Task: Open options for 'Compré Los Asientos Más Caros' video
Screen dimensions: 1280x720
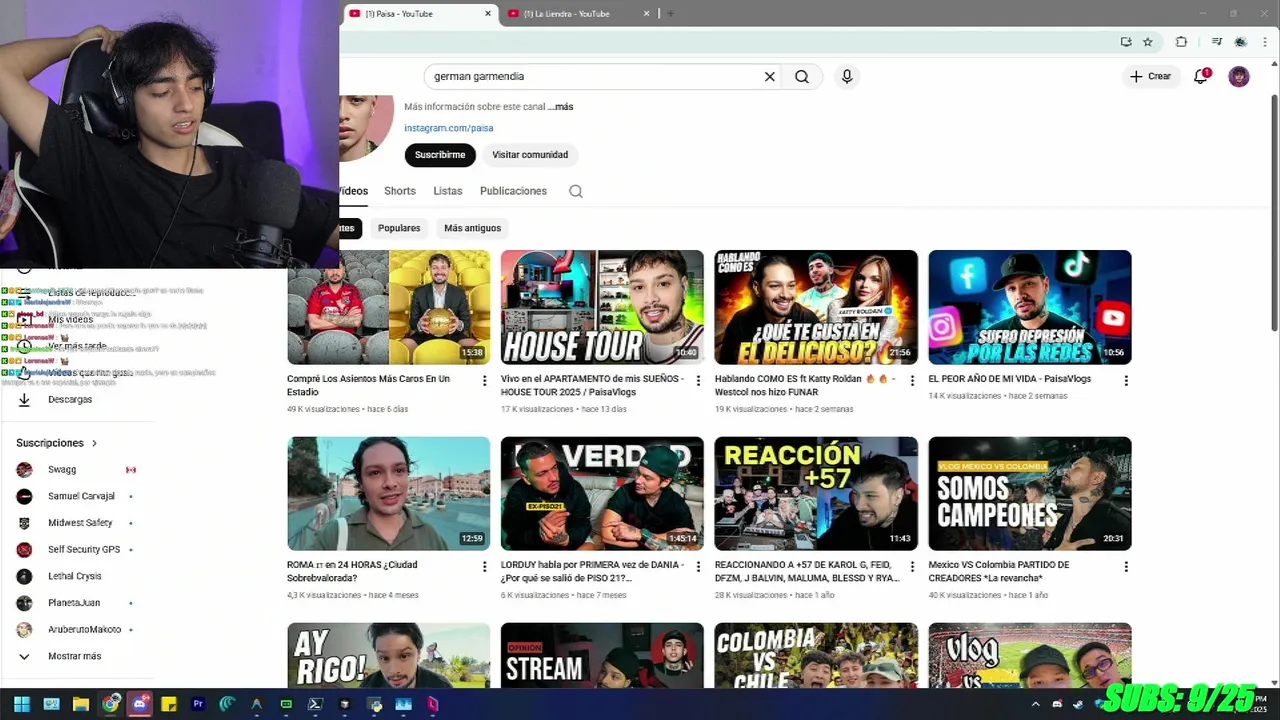Action: pos(485,381)
